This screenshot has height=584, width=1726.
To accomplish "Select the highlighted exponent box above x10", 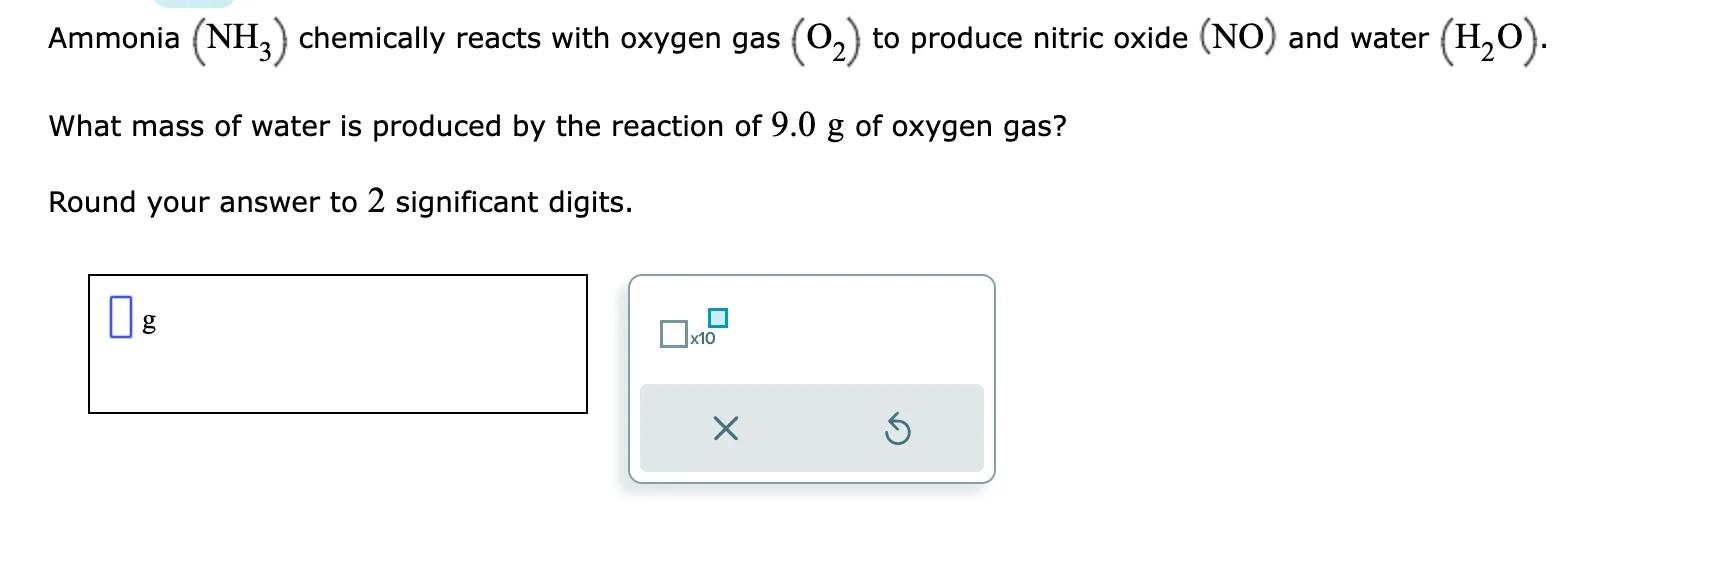I will [718, 317].
